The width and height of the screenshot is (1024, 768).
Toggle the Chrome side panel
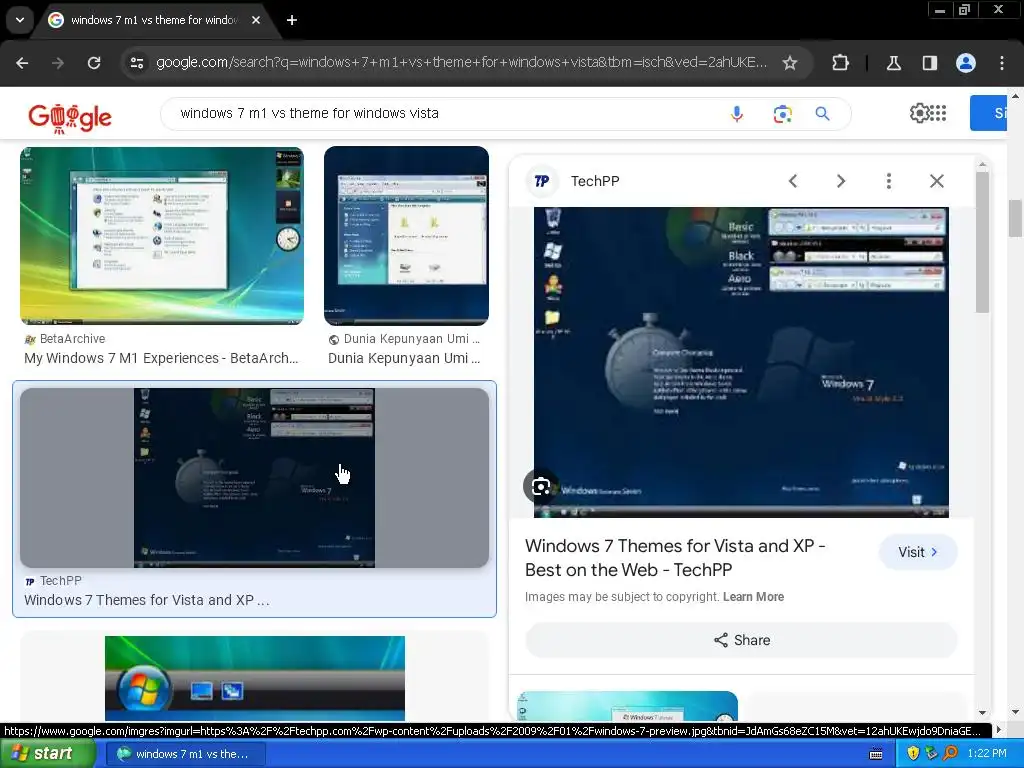(x=929, y=63)
